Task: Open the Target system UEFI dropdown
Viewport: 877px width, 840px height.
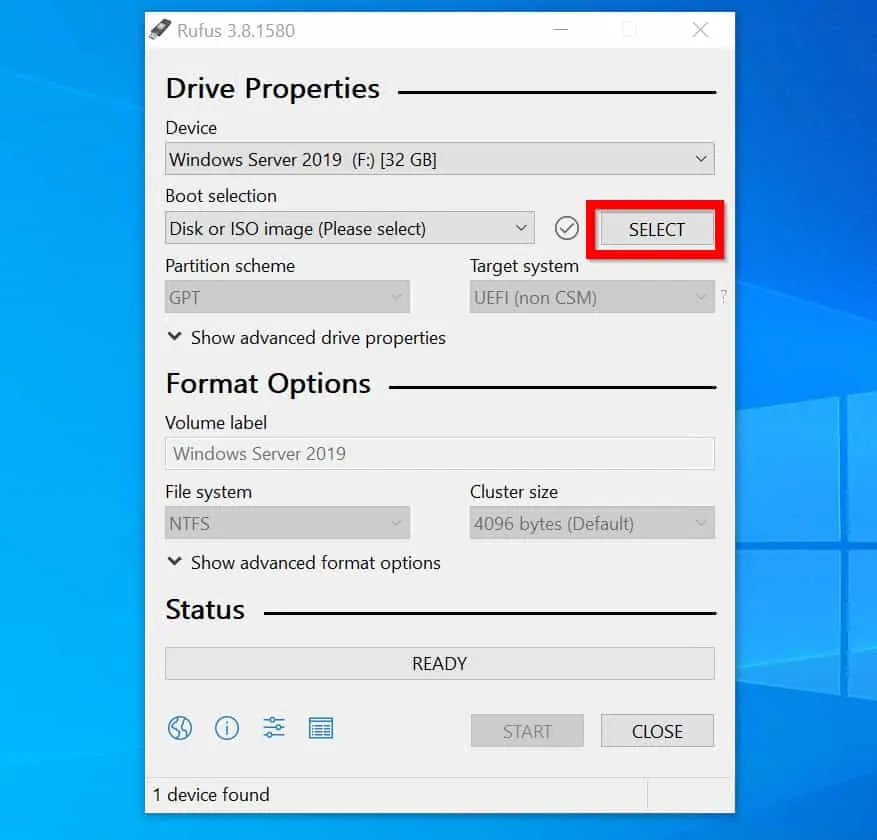Action: [591, 297]
